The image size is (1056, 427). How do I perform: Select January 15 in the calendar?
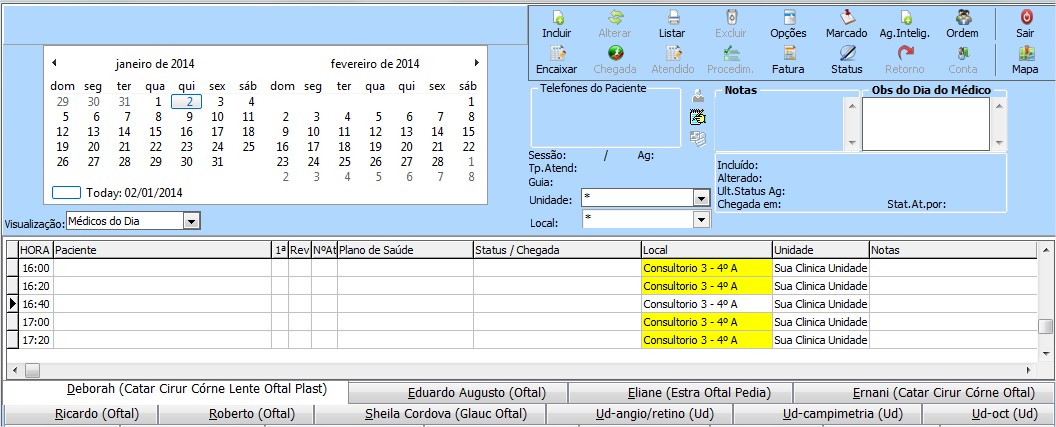[x=155, y=131]
